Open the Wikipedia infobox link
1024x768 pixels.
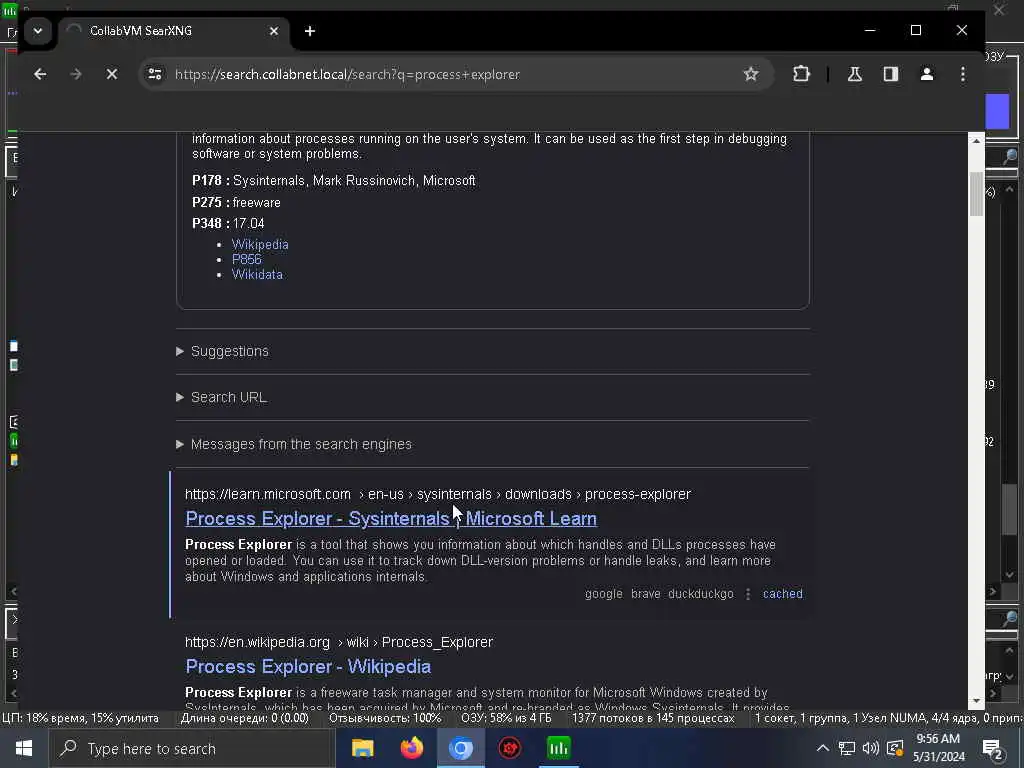coord(260,244)
